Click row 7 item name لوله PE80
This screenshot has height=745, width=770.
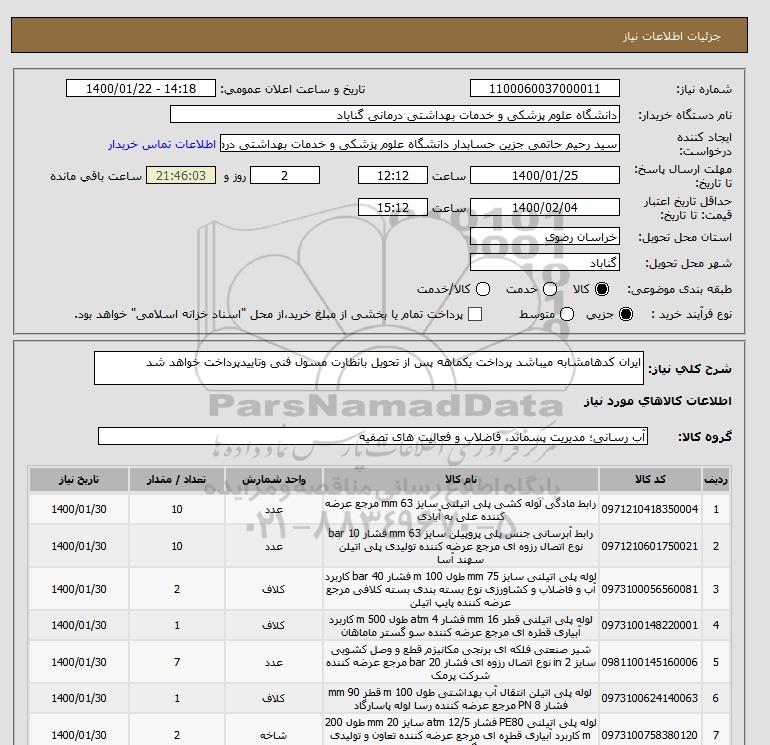tap(461, 730)
